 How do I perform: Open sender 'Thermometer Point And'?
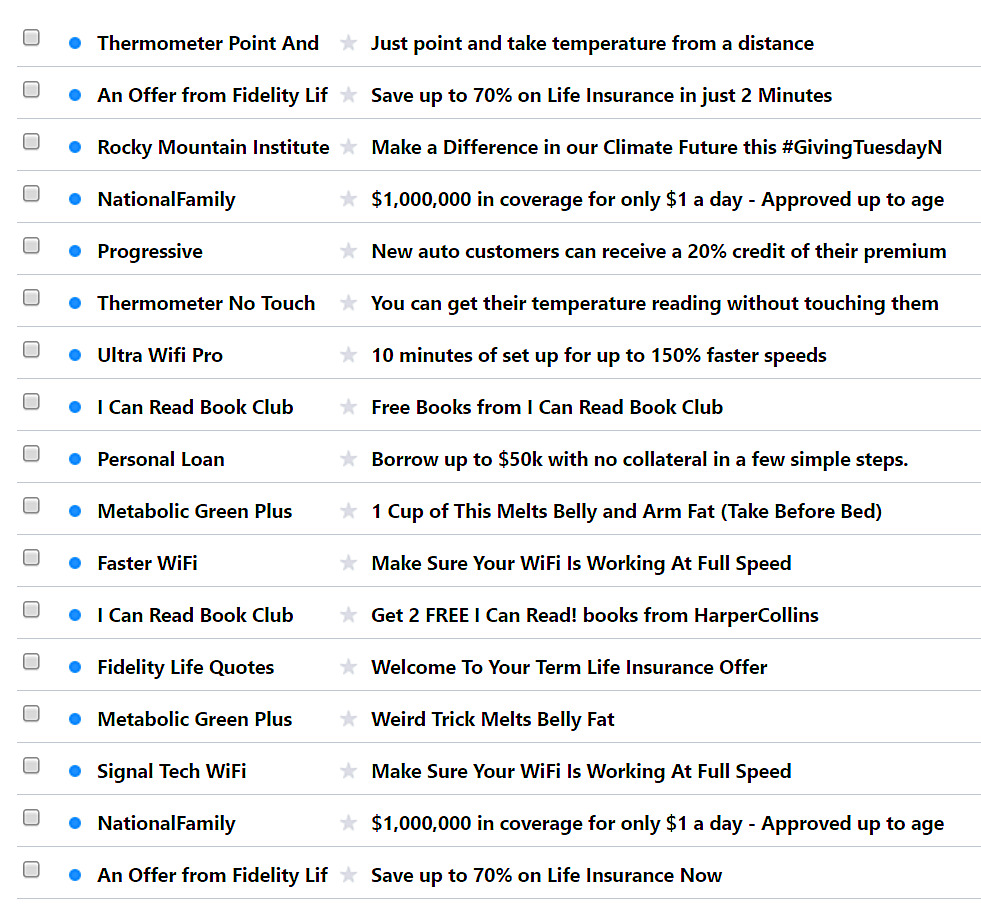click(208, 43)
